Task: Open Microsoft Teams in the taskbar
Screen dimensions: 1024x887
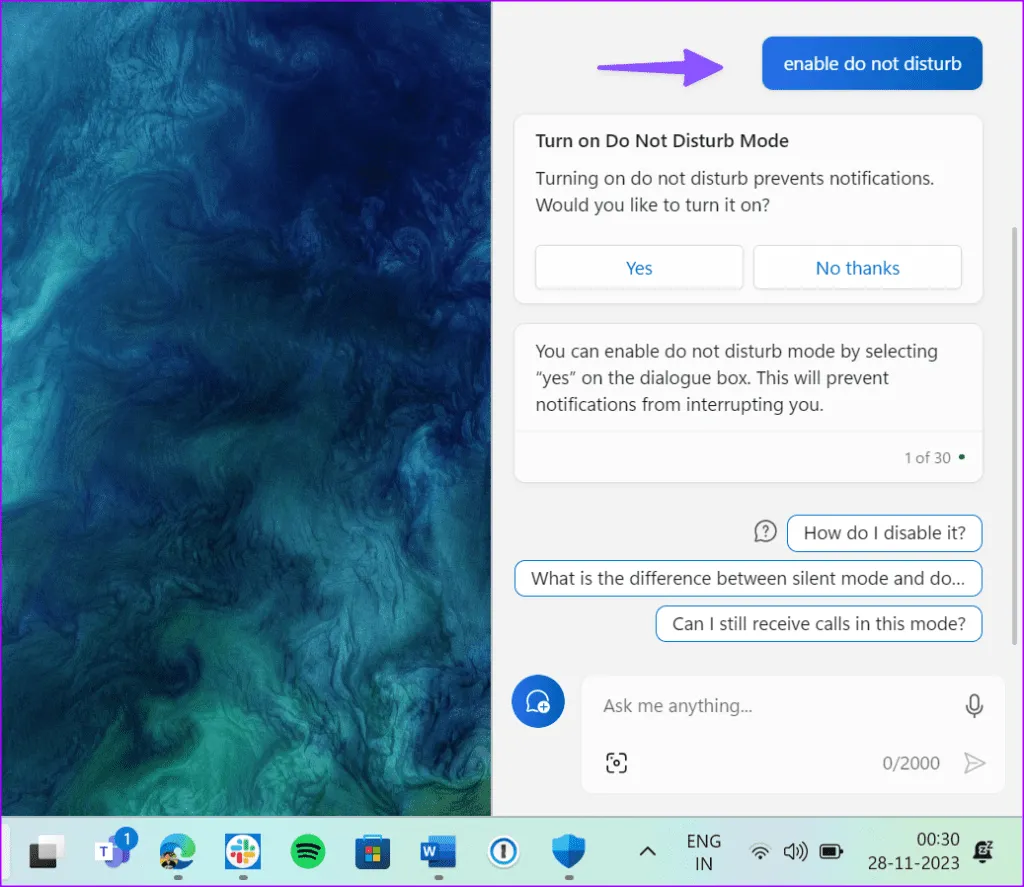Action: 112,850
